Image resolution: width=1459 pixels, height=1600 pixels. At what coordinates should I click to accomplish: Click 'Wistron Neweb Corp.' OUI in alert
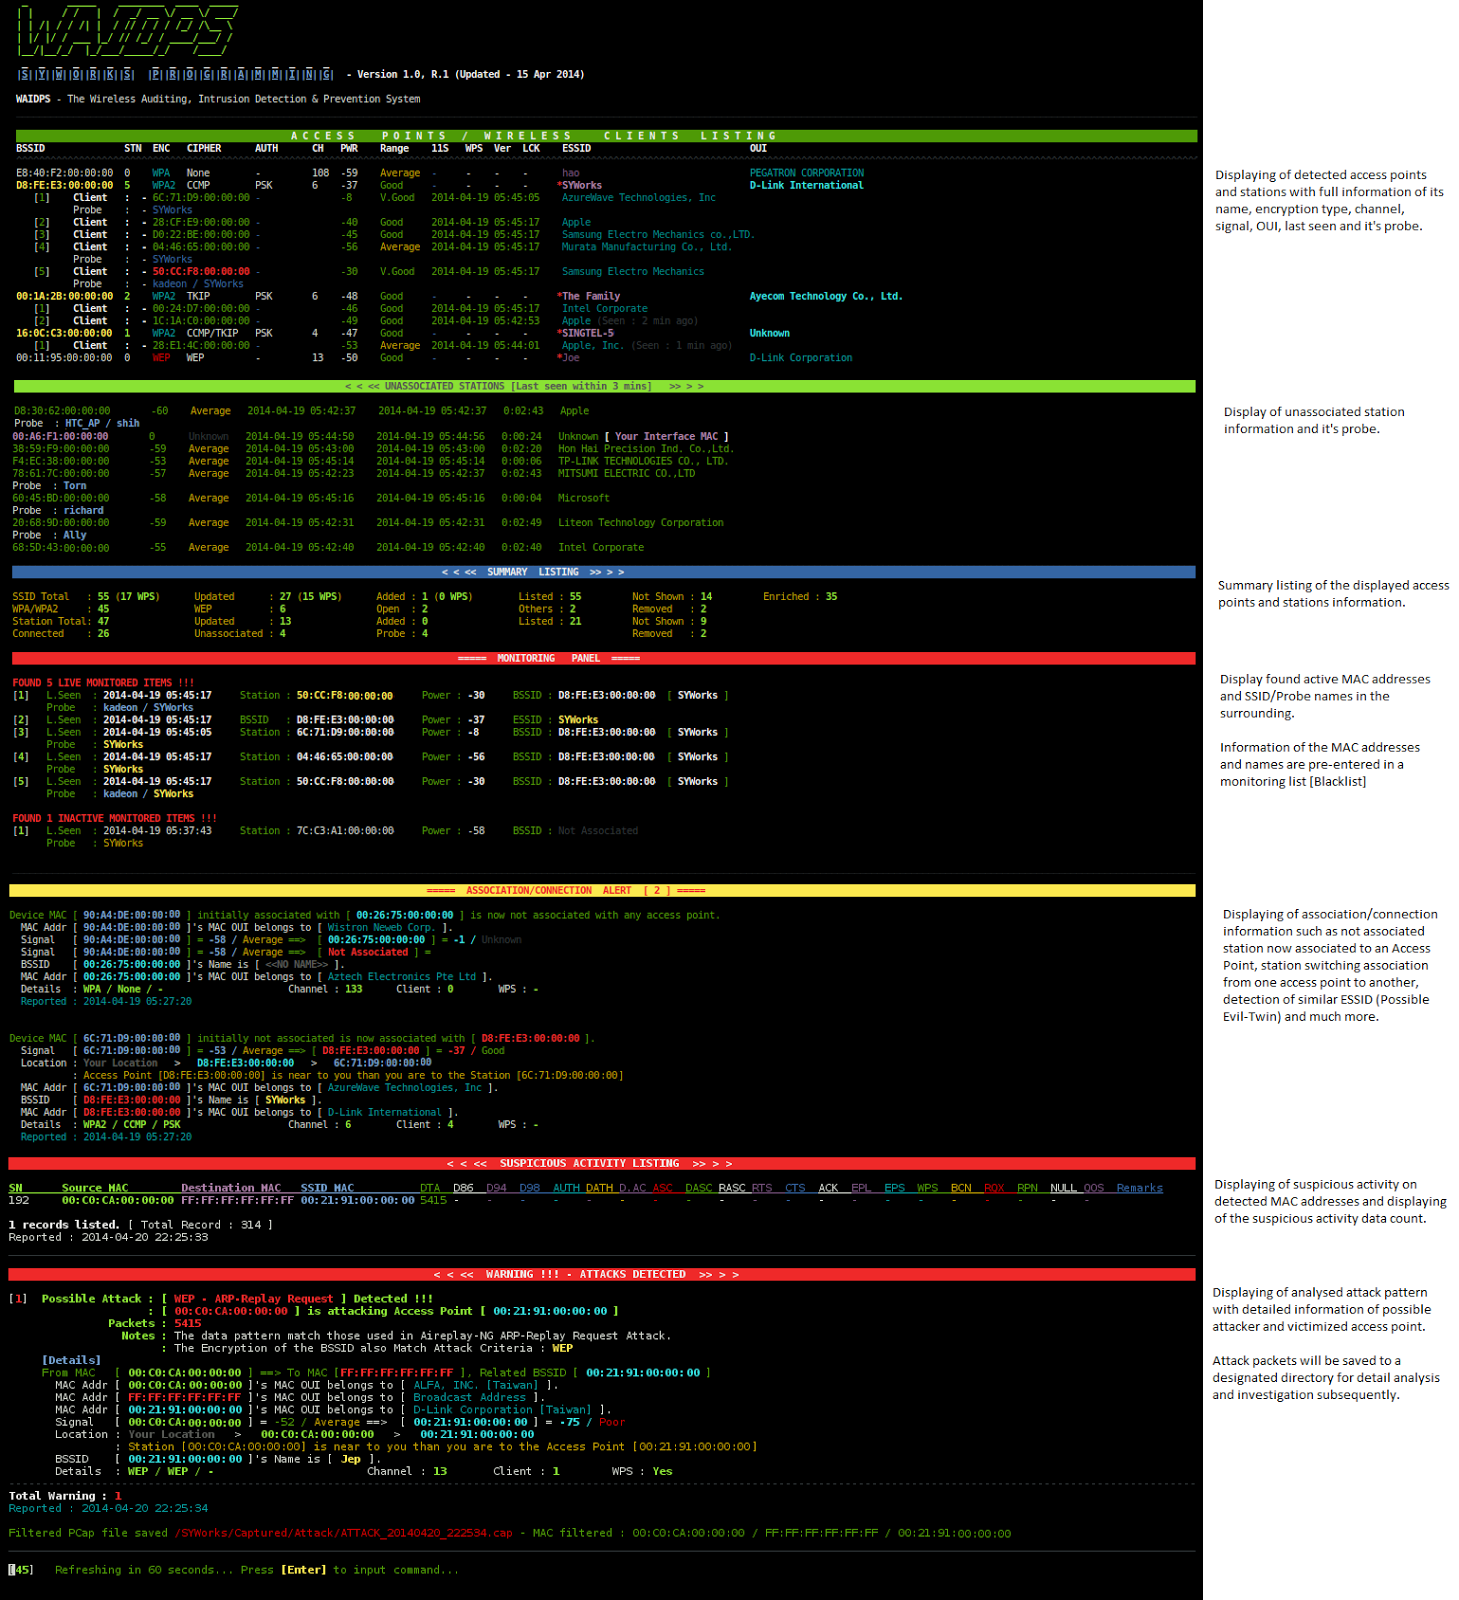(x=381, y=927)
